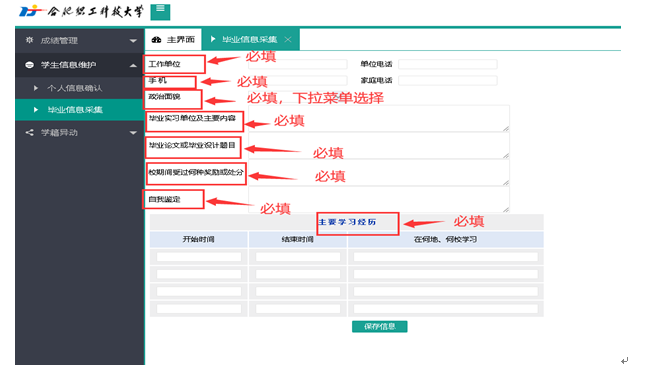Open the 学生信息维护 sidebar section
Screen dimensions: 655x378
click(80, 65)
